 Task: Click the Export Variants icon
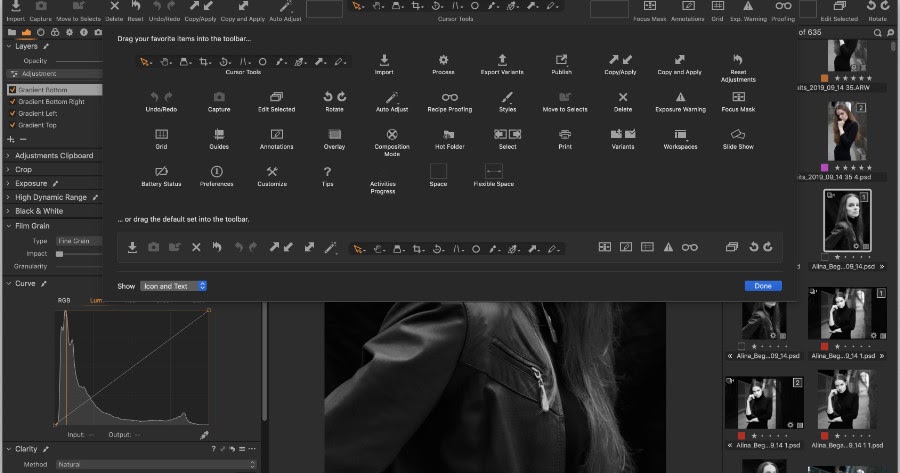502,60
